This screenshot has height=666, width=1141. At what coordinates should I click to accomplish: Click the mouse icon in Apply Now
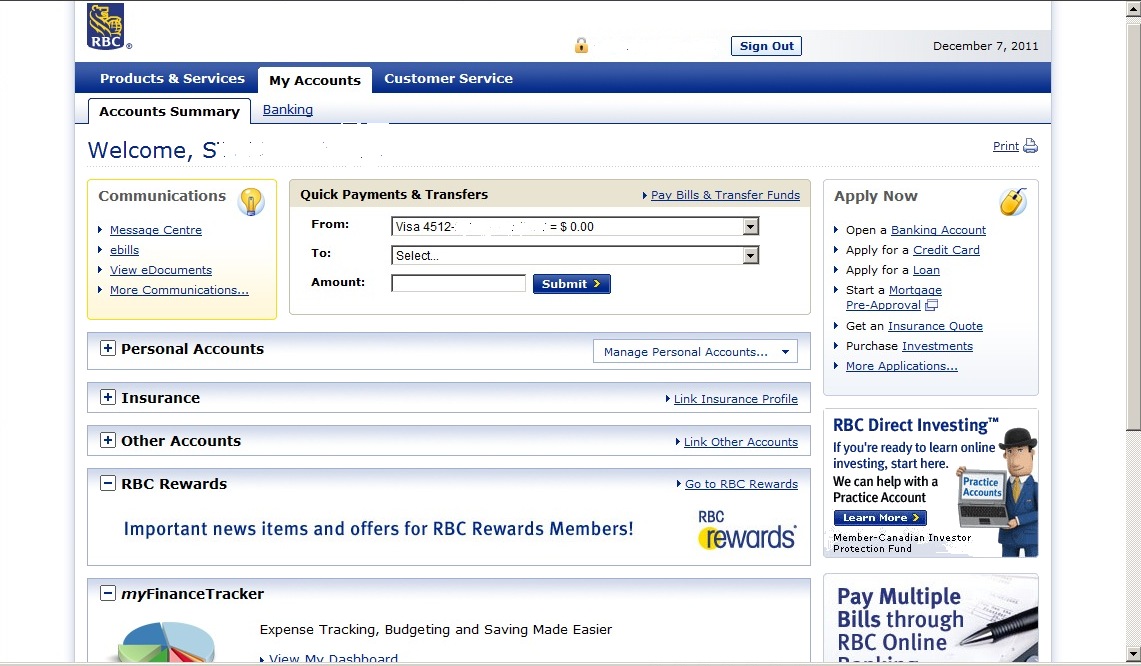[x=1013, y=201]
